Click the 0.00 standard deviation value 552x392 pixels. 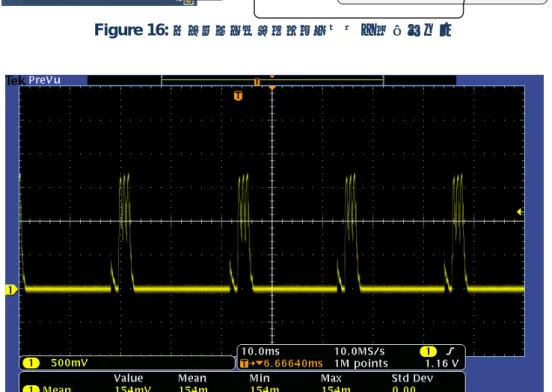404,389
